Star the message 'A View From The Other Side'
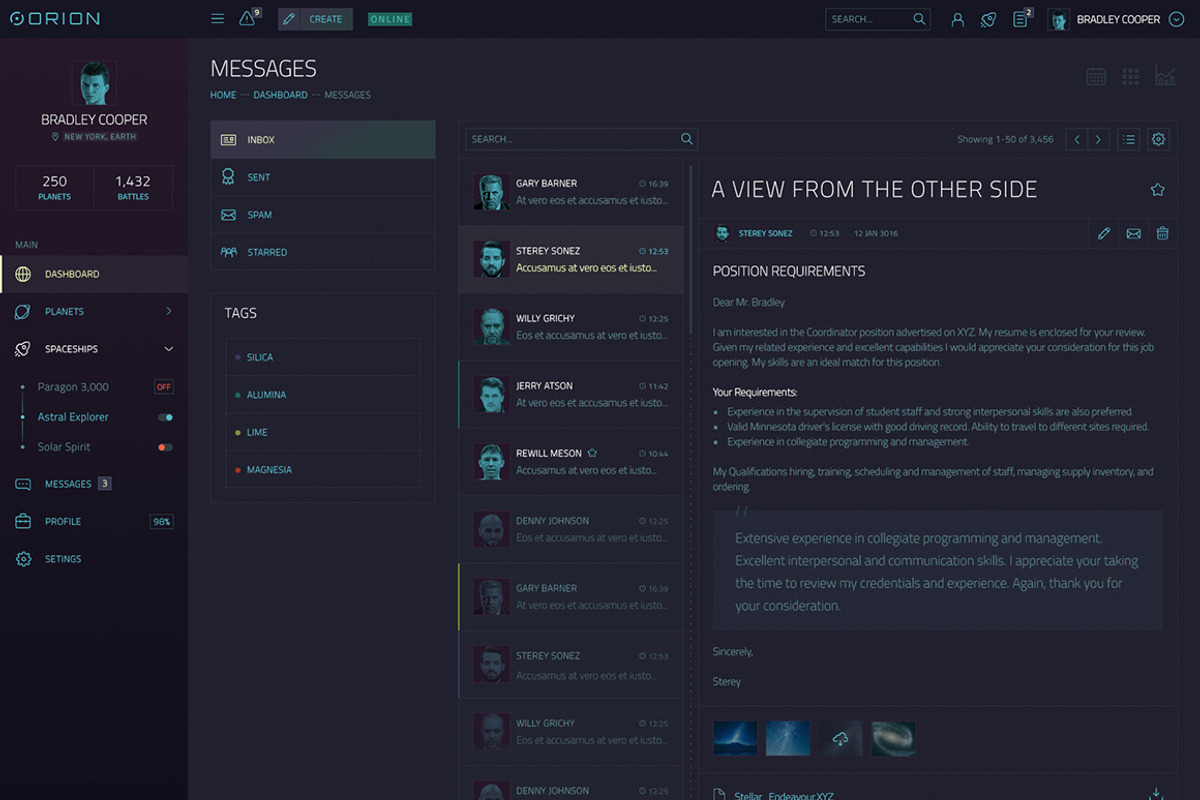The height and width of the screenshot is (800, 1200). 1157,188
